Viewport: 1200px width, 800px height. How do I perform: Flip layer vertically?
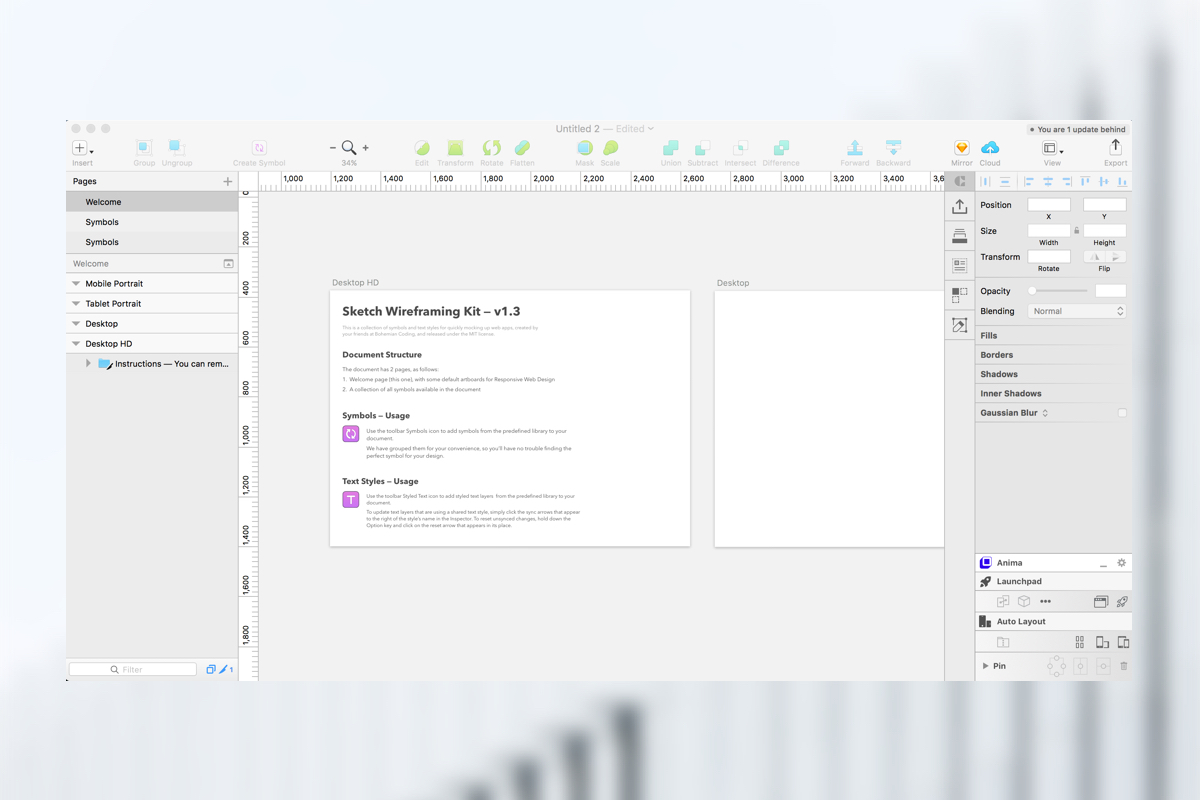coord(1116,257)
